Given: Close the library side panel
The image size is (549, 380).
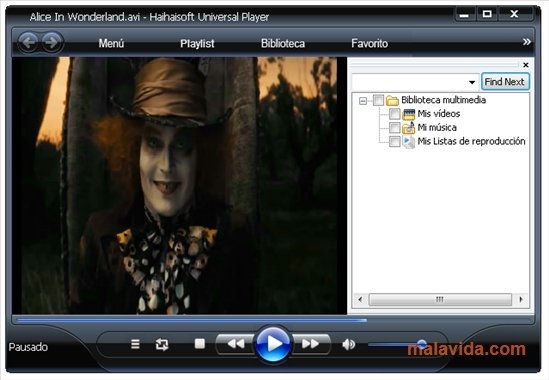Looking at the screenshot, I should 526,65.
